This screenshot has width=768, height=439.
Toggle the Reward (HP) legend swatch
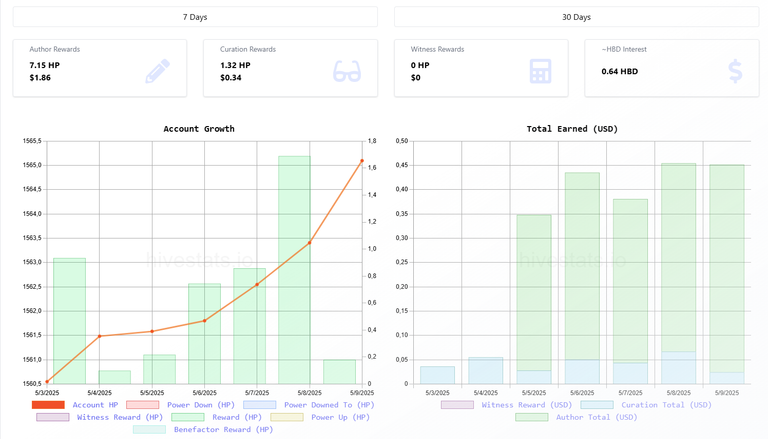[x=188, y=417]
